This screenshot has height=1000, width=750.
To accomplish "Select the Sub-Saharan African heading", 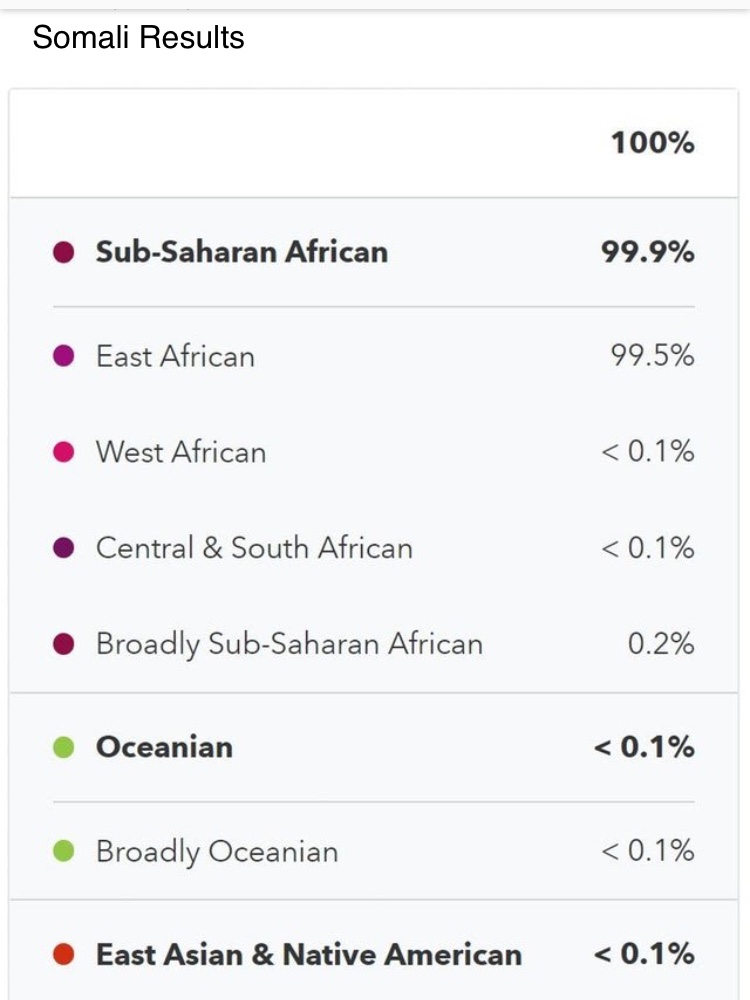I will pyautogui.click(x=242, y=252).
